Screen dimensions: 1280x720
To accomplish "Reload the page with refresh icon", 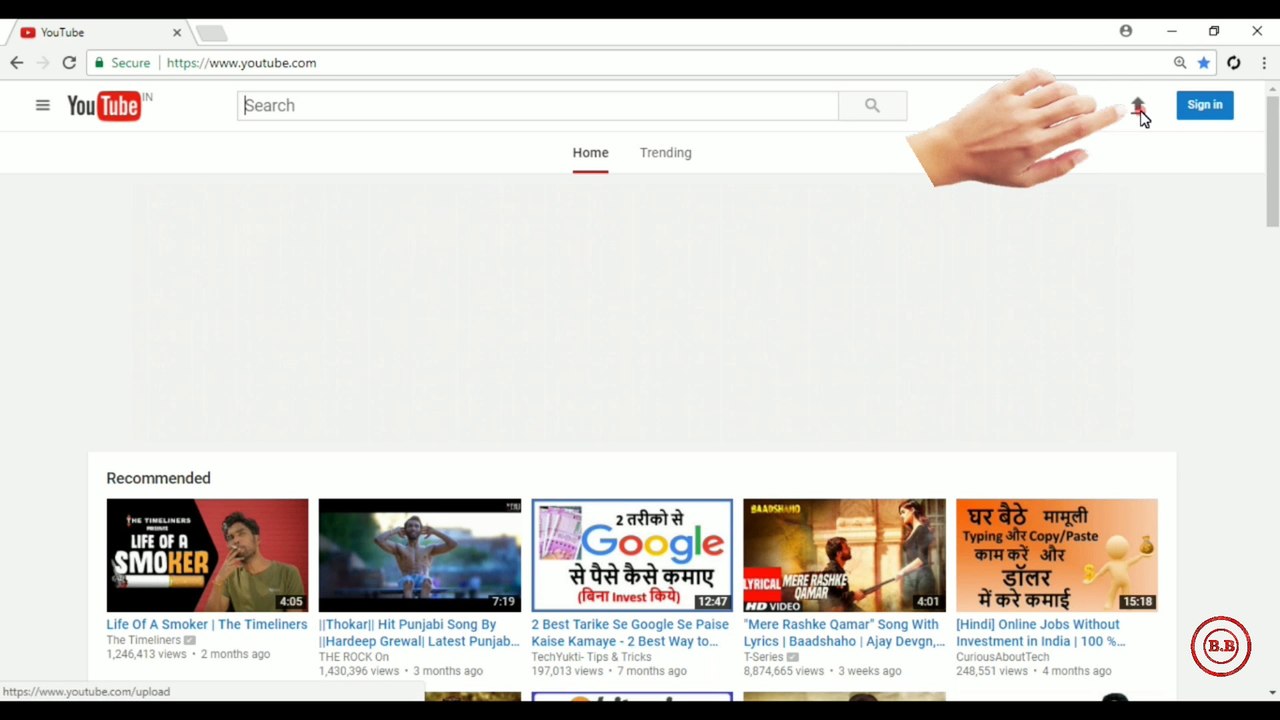I will click(69, 63).
